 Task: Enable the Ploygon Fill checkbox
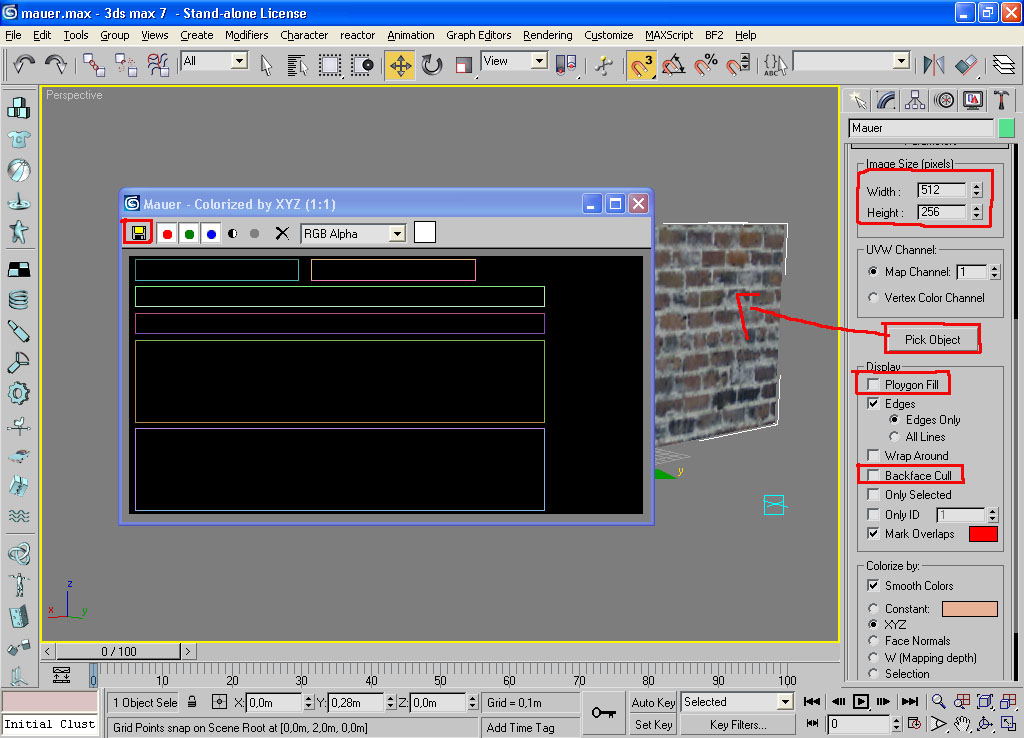[873, 384]
